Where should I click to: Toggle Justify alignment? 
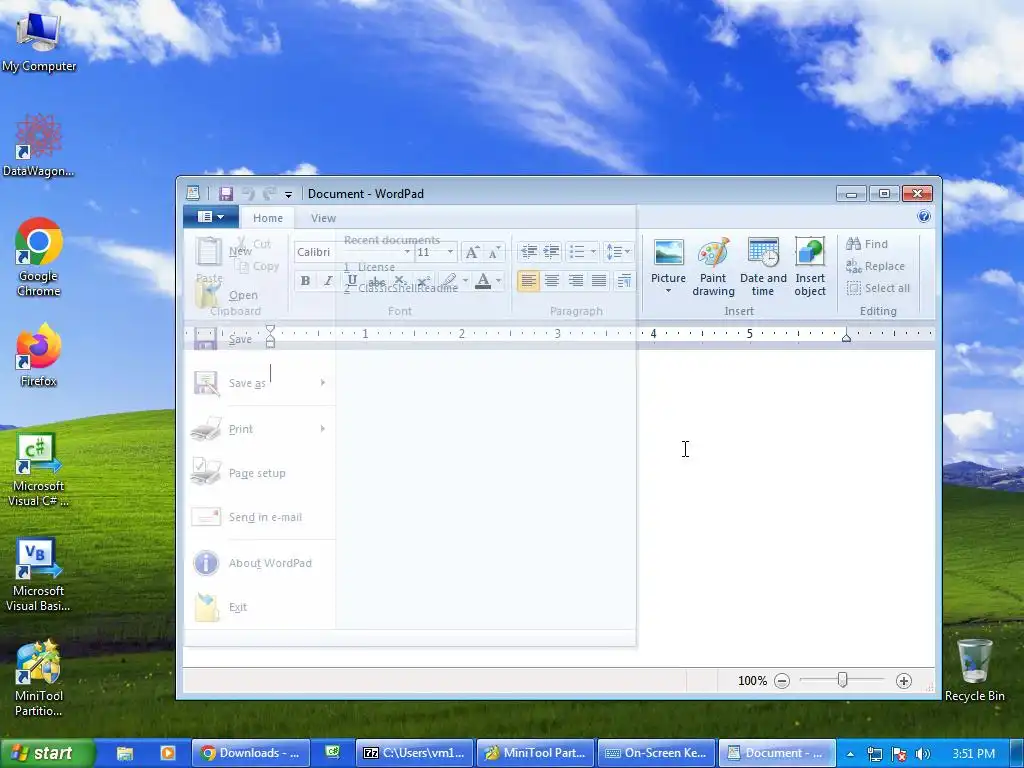599,281
